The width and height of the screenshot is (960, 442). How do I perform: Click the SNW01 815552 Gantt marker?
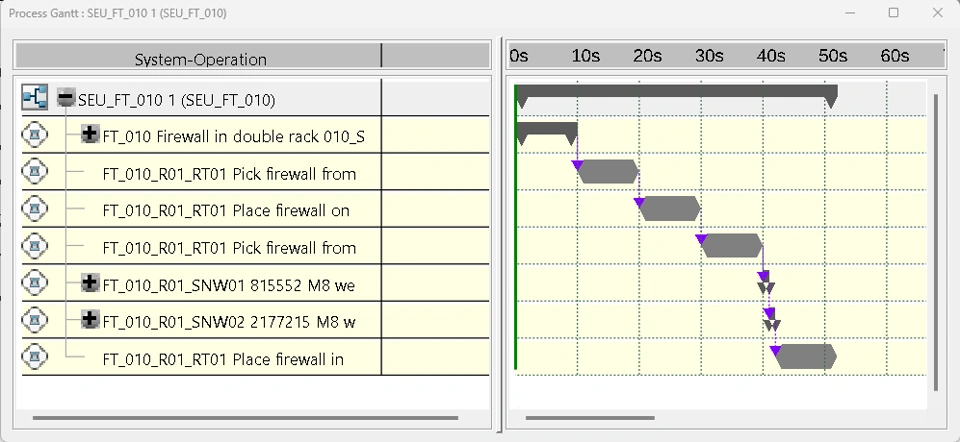[x=765, y=284]
